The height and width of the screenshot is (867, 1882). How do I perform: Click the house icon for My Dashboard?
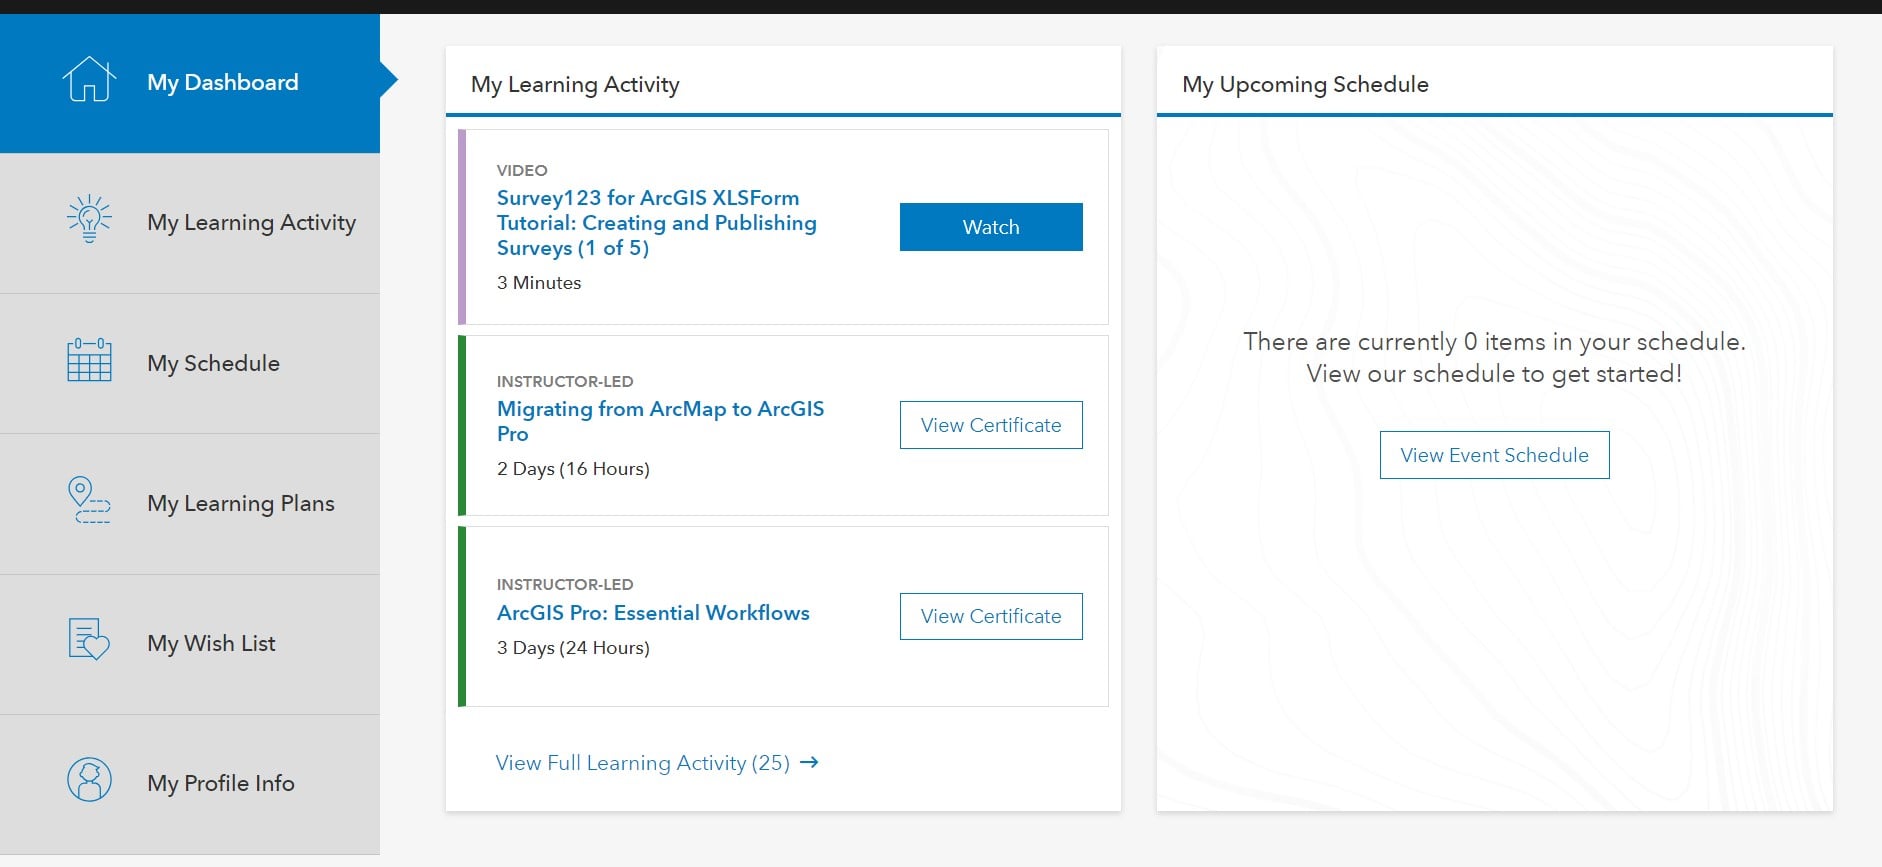89,79
